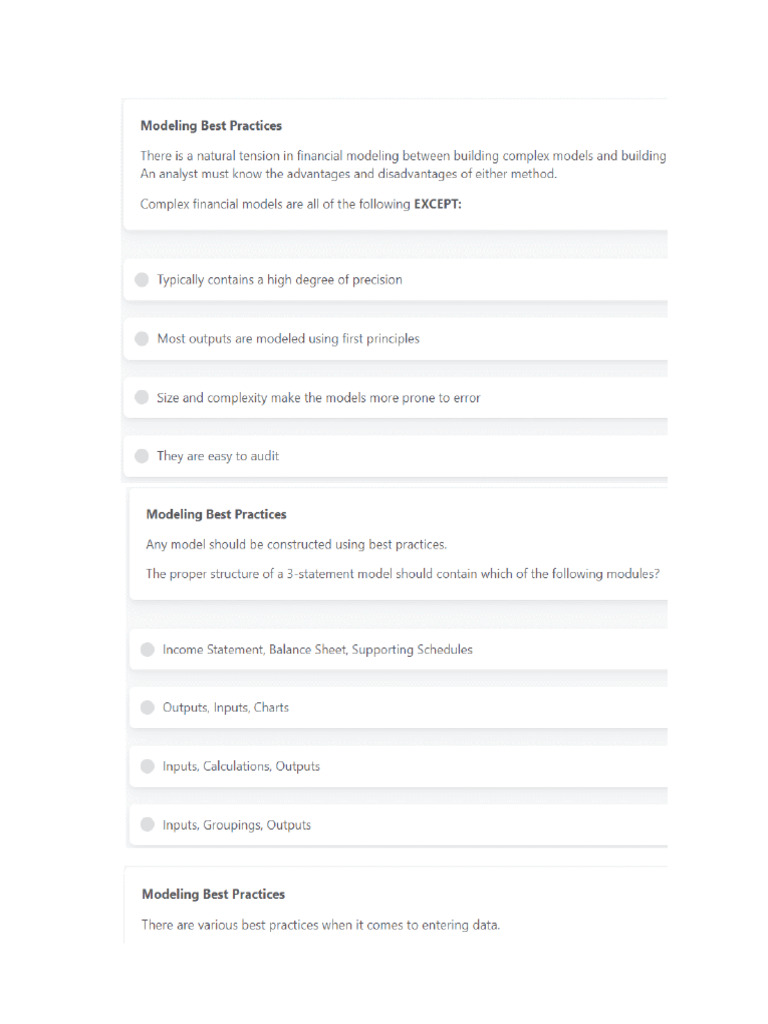Image resolution: width=768 pixels, height=1024 pixels.
Task: Choose 'Most outputs are modeled using first principles' radio
Action: tap(142, 339)
